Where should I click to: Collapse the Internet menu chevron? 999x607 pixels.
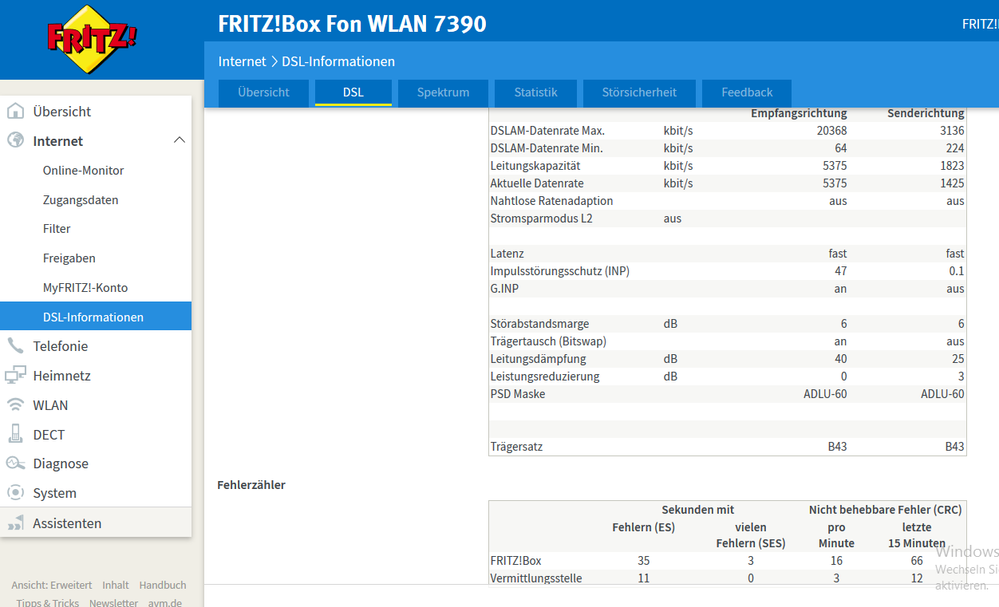point(180,140)
